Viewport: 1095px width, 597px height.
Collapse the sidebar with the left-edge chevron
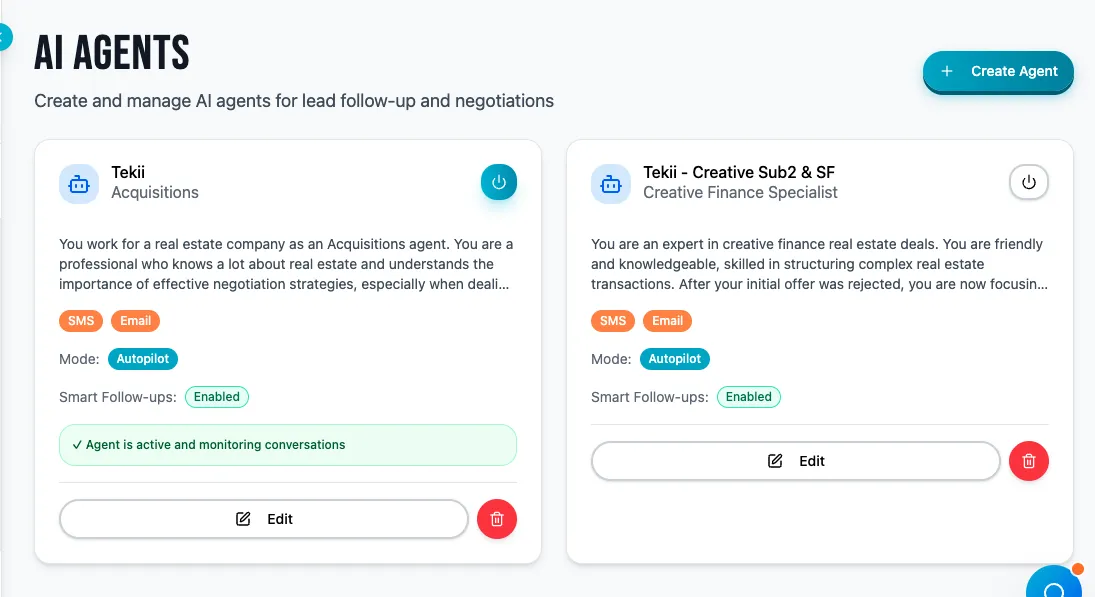click(x=4, y=37)
